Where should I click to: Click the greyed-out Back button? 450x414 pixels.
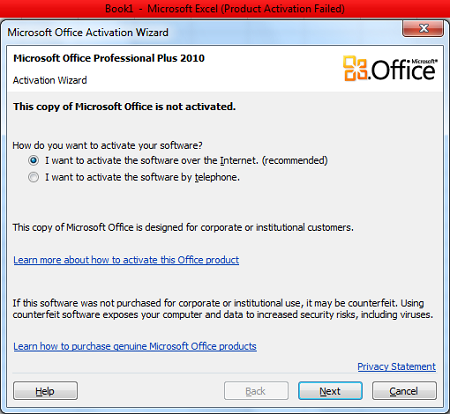point(256,391)
